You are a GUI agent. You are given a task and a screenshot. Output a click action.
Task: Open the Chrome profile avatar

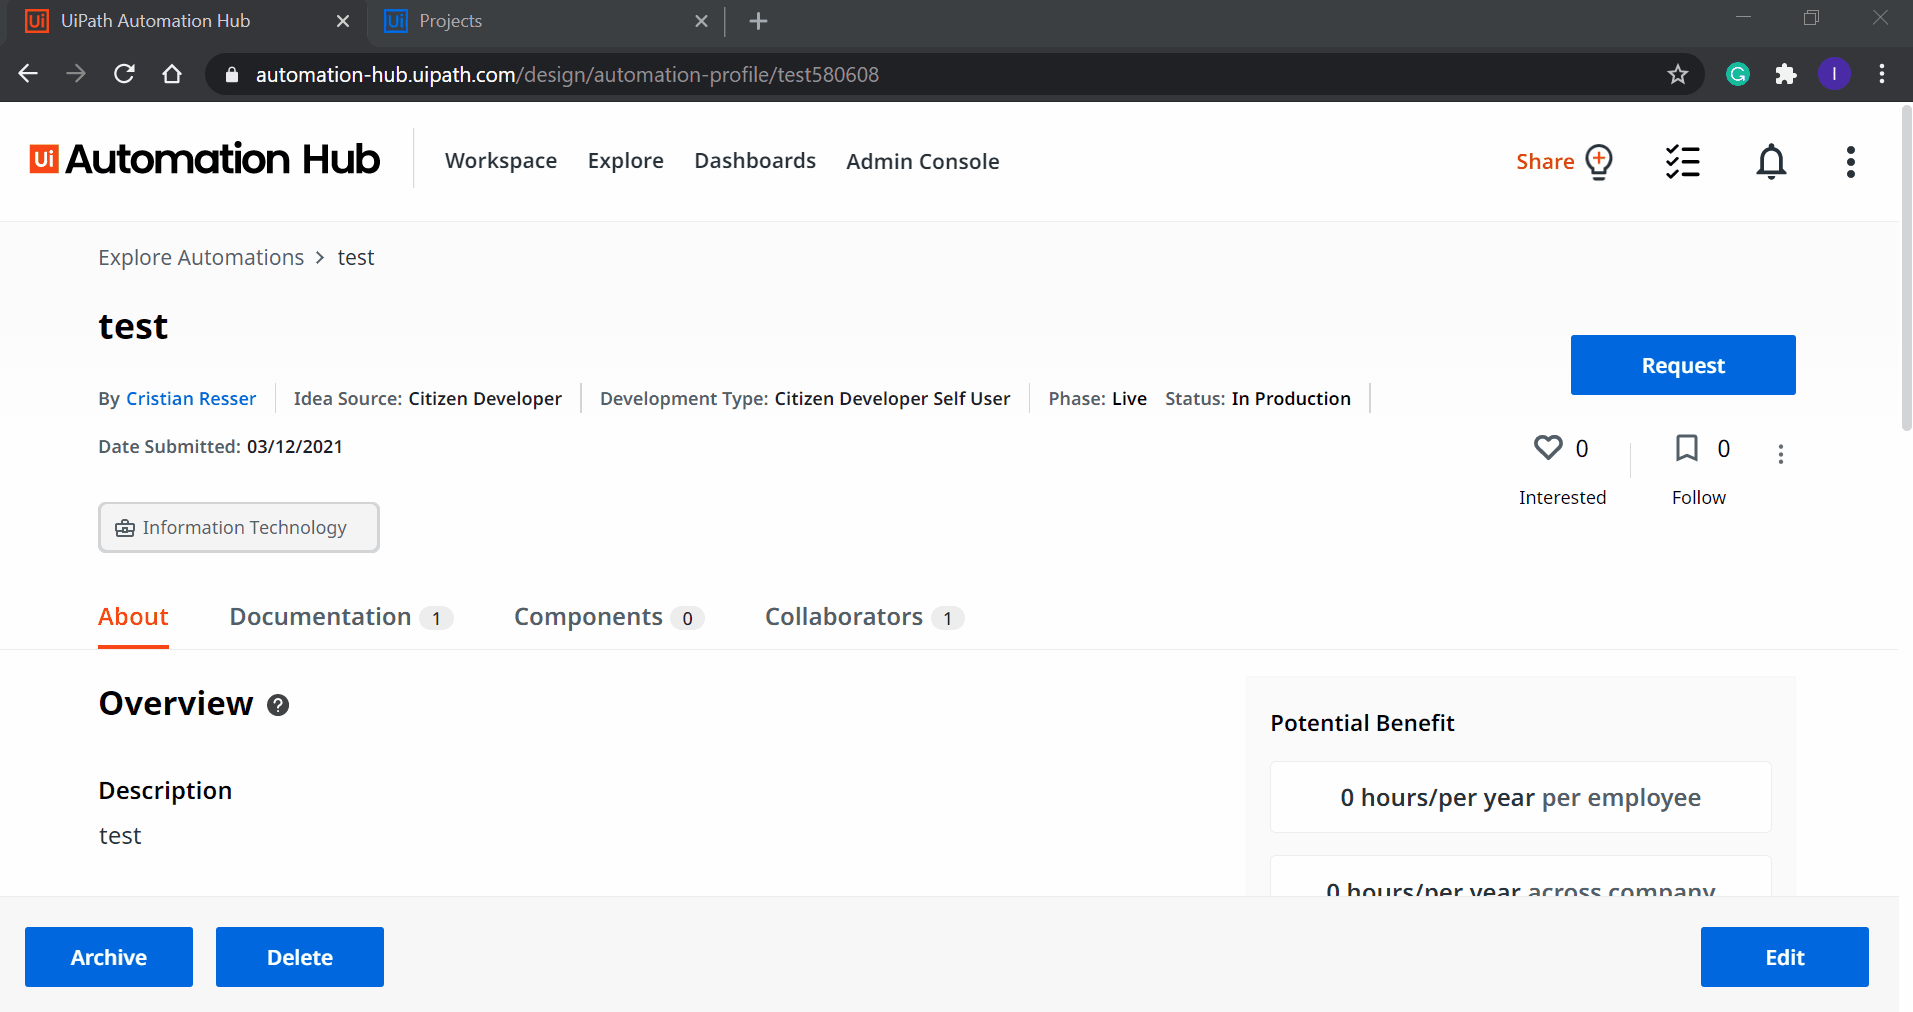[1834, 74]
